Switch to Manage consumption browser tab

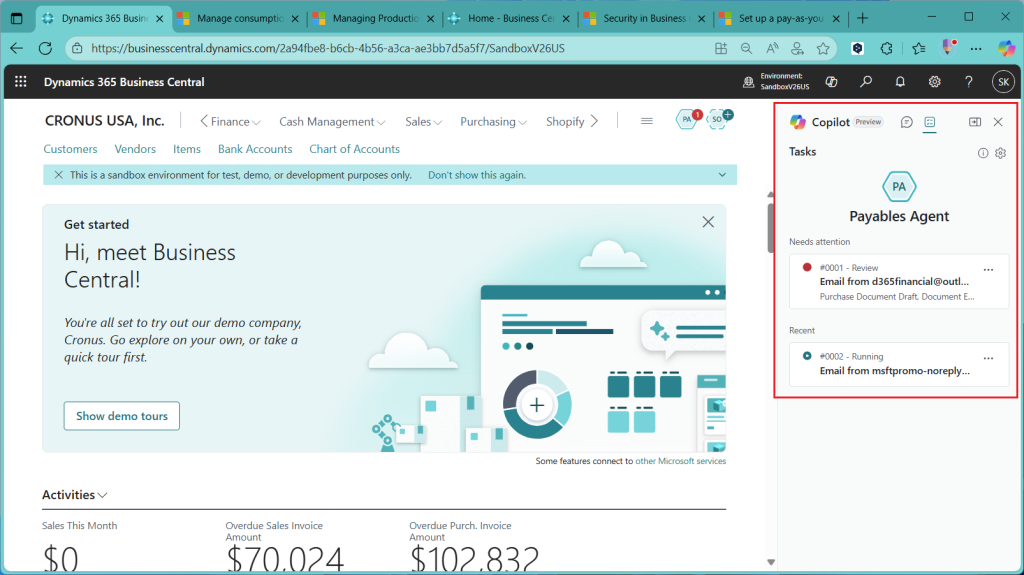point(240,18)
